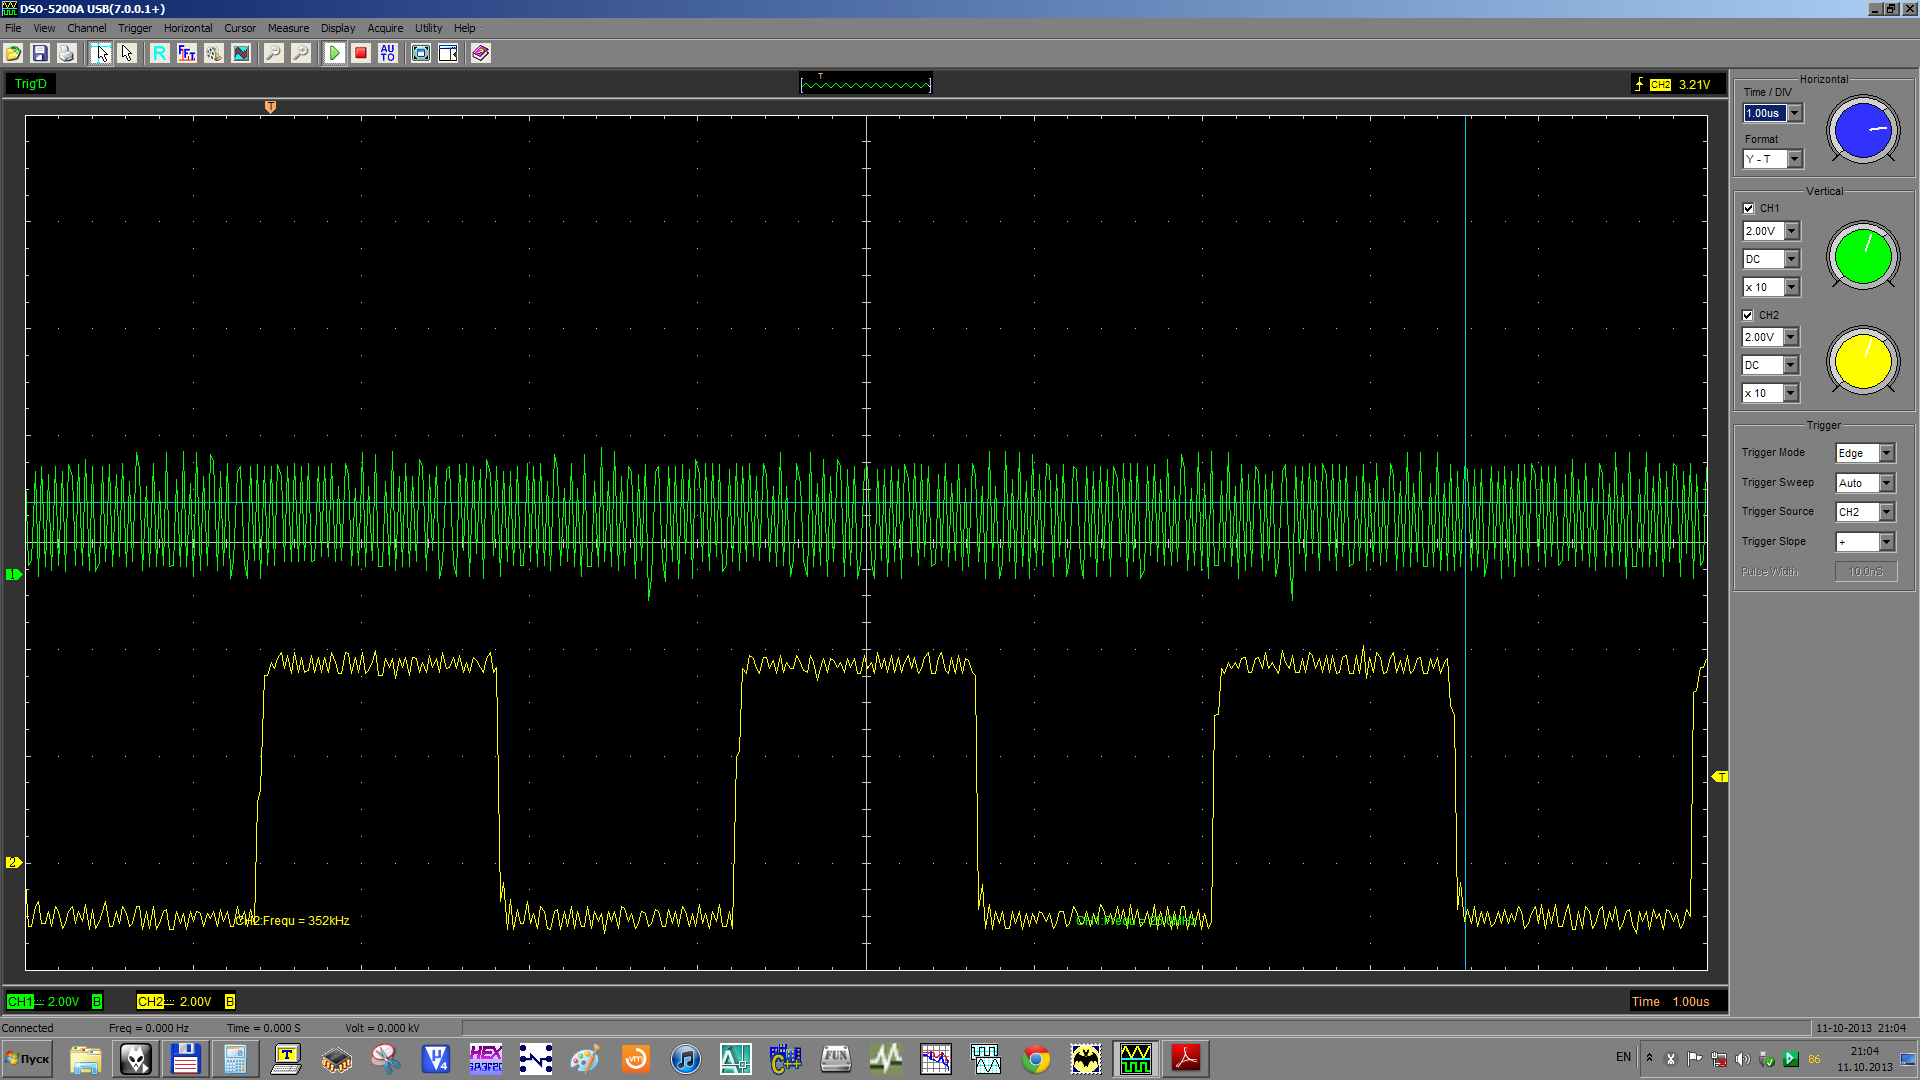Image resolution: width=1920 pixels, height=1080 pixels.
Task: Click the save floppy disk icon
Action: [x=40, y=54]
